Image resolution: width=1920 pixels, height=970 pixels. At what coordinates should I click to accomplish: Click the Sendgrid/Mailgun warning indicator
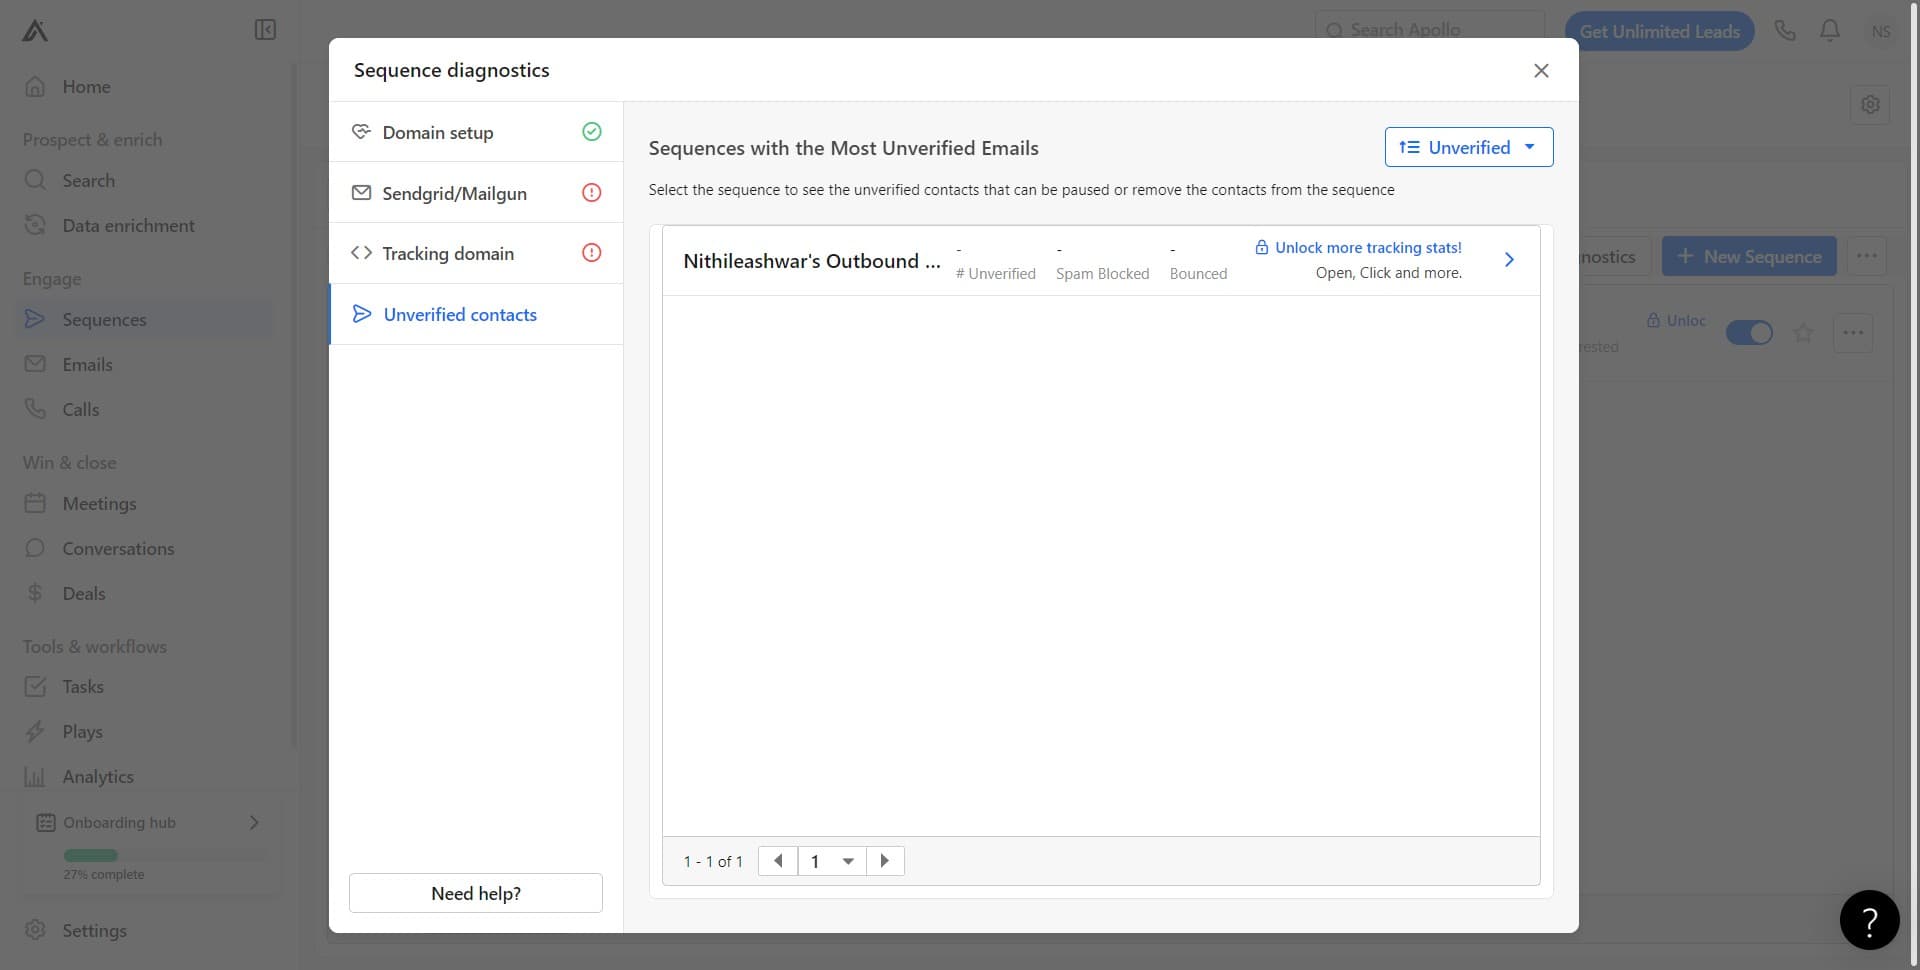pyautogui.click(x=591, y=192)
